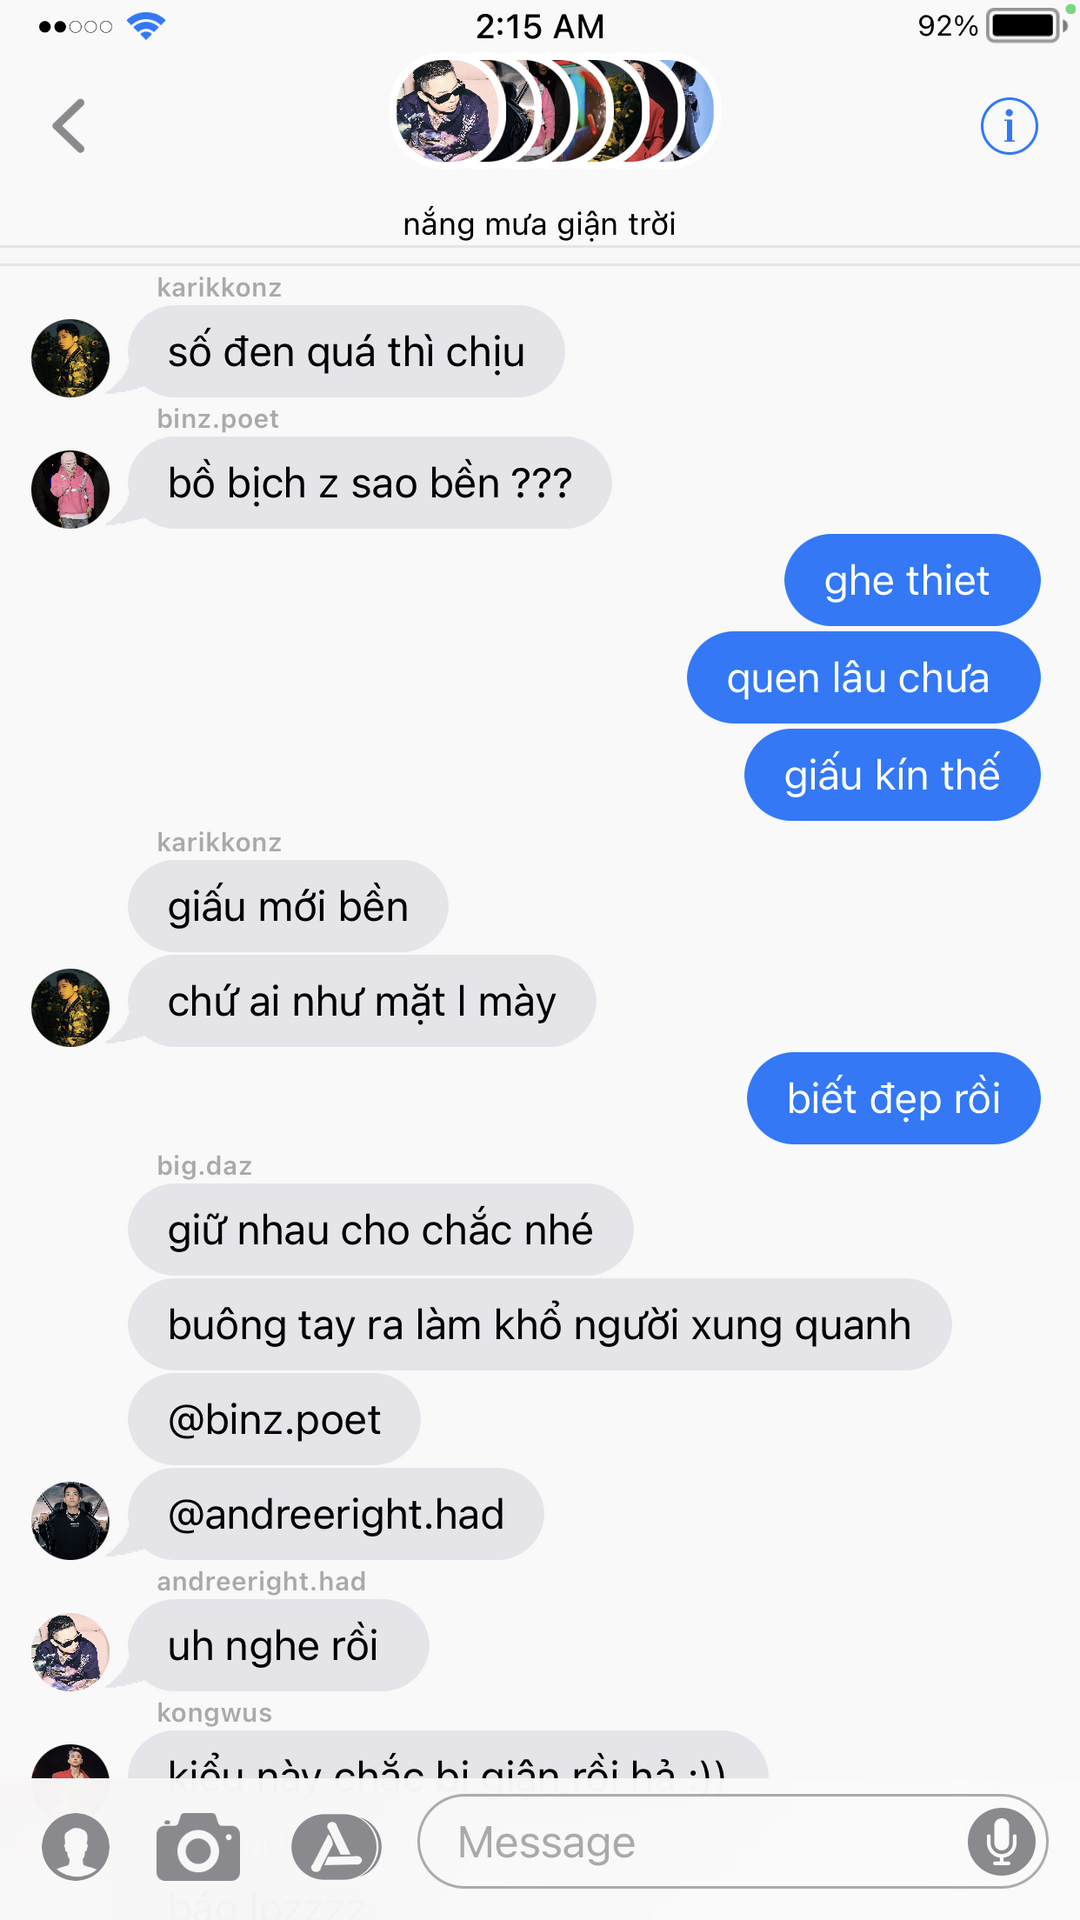Tap the microphone dictation icon

pos(1001,1841)
